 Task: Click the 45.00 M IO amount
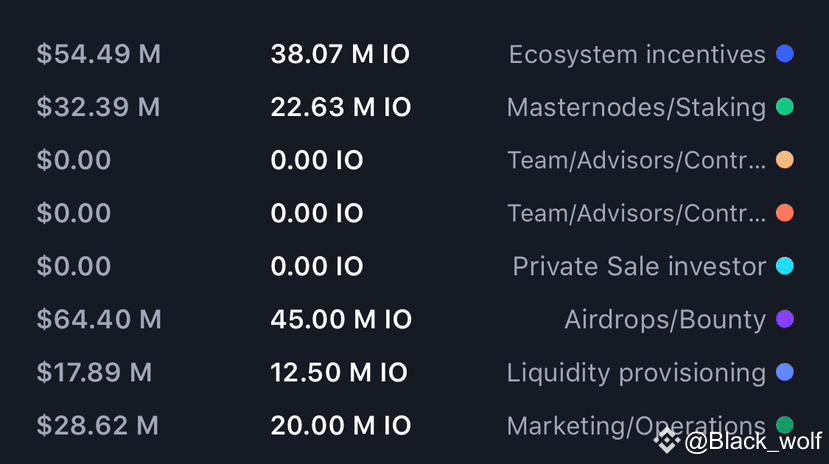pyautogui.click(x=341, y=319)
